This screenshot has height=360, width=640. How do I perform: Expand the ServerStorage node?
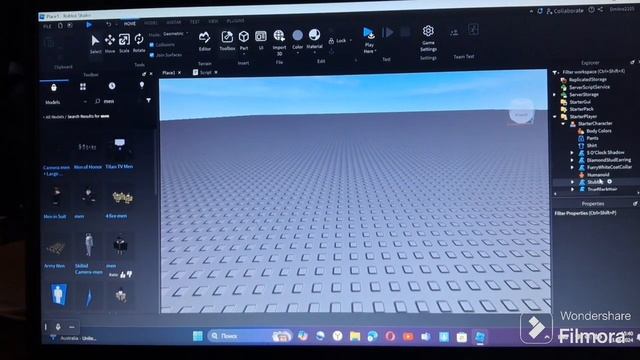click(x=554, y=95)
